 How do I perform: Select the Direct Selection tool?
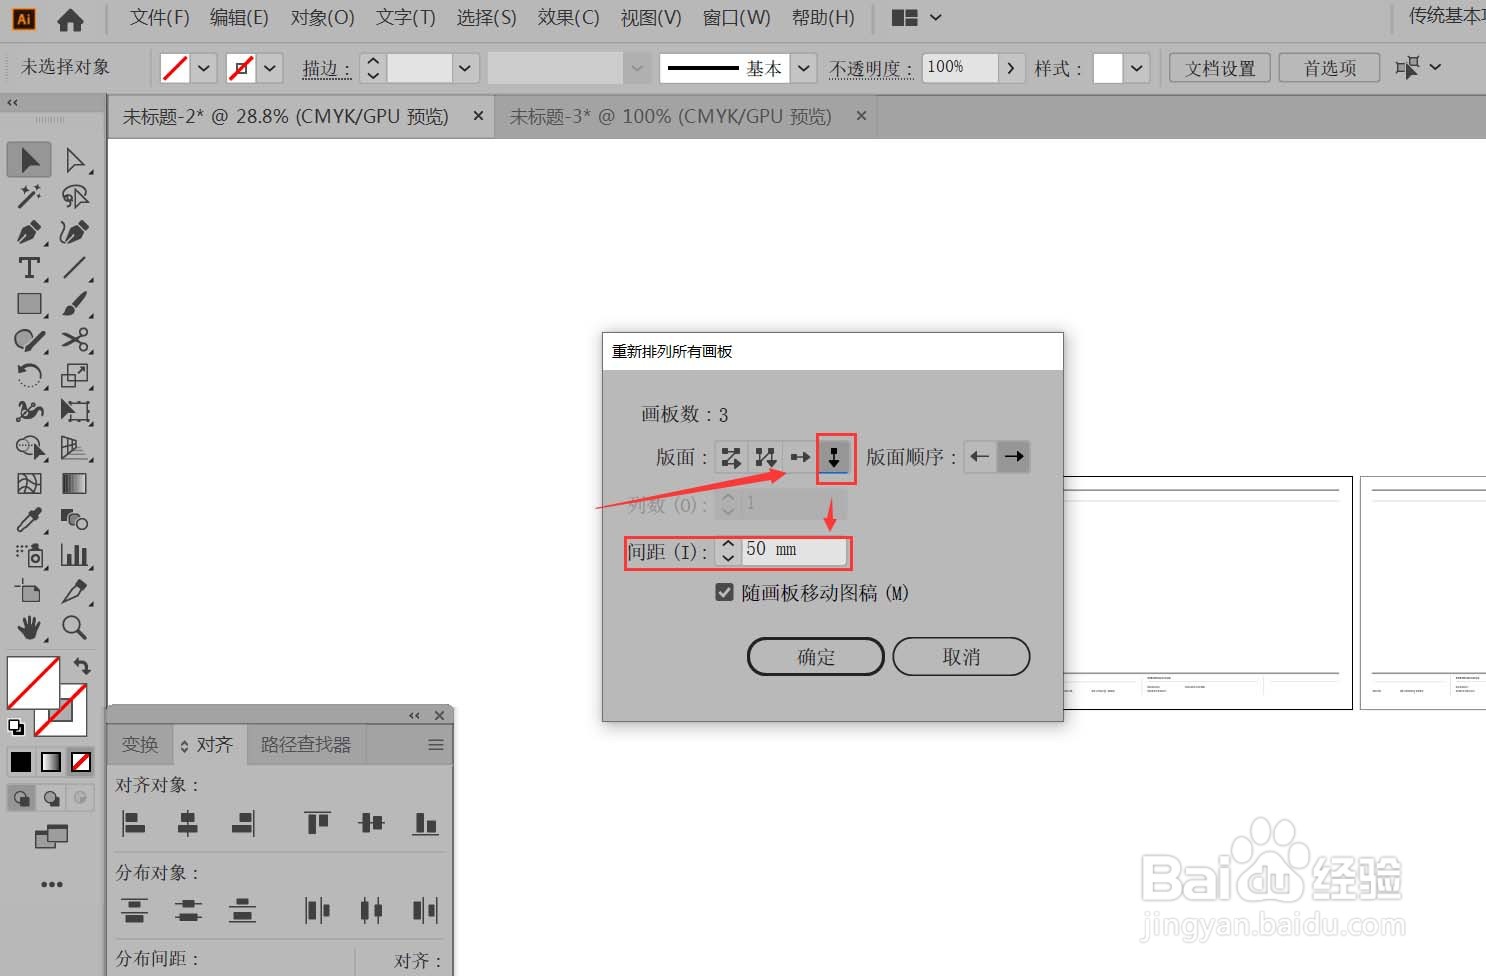click(74, 160)
